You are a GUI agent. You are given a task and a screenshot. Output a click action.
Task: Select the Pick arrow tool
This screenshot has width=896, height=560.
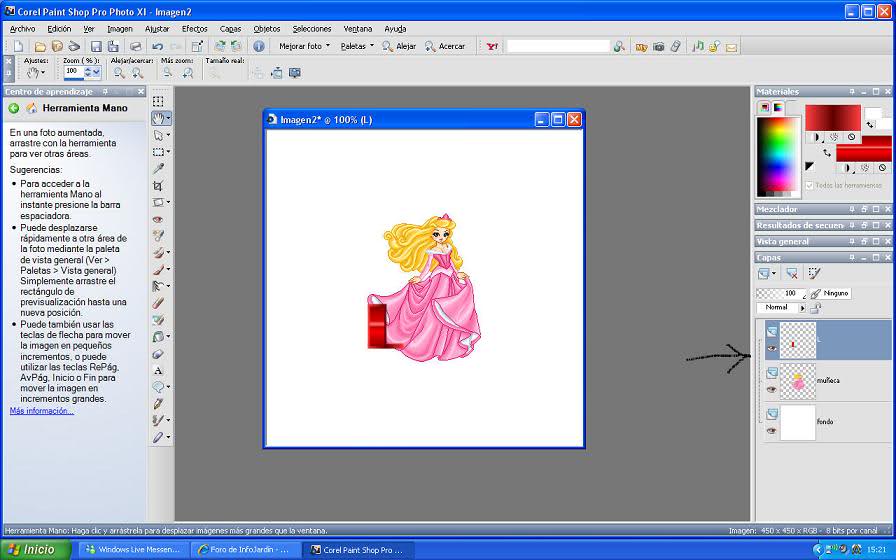pyautogui.click(x=158, y=135)
